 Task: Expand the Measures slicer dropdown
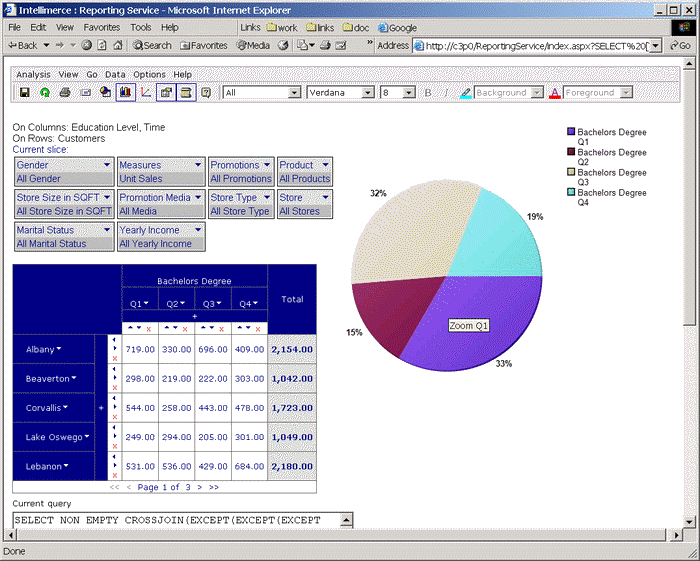tap(198, 165)
